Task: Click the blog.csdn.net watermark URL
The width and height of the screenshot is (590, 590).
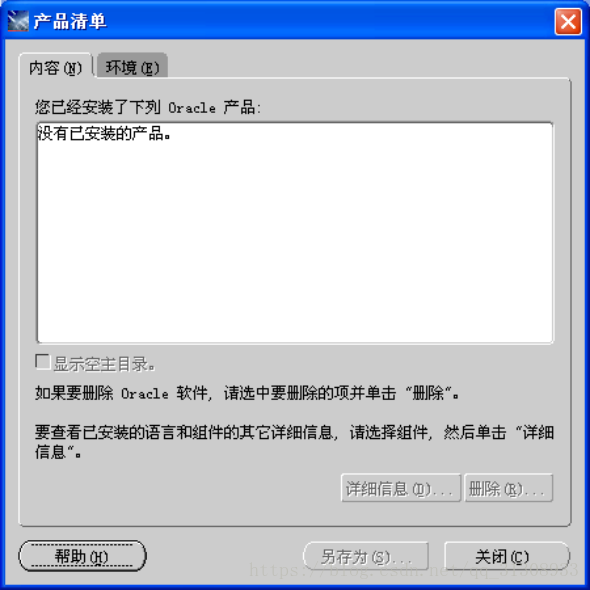Action: coord(414,570)
